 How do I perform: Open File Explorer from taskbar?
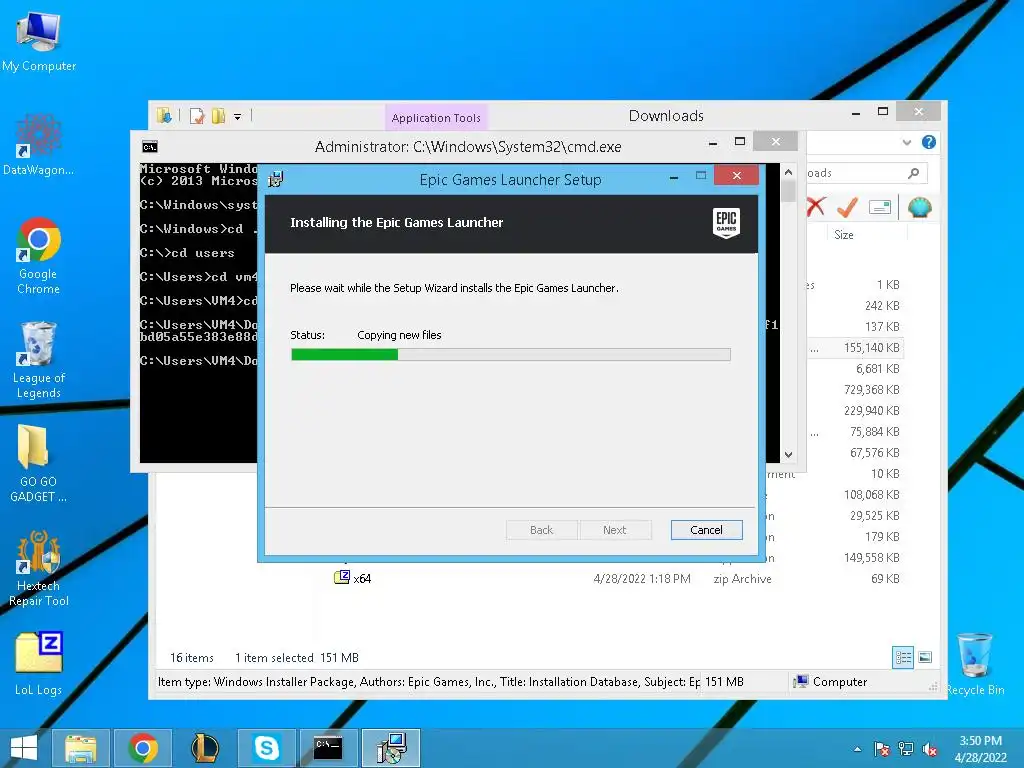(81, 748)
